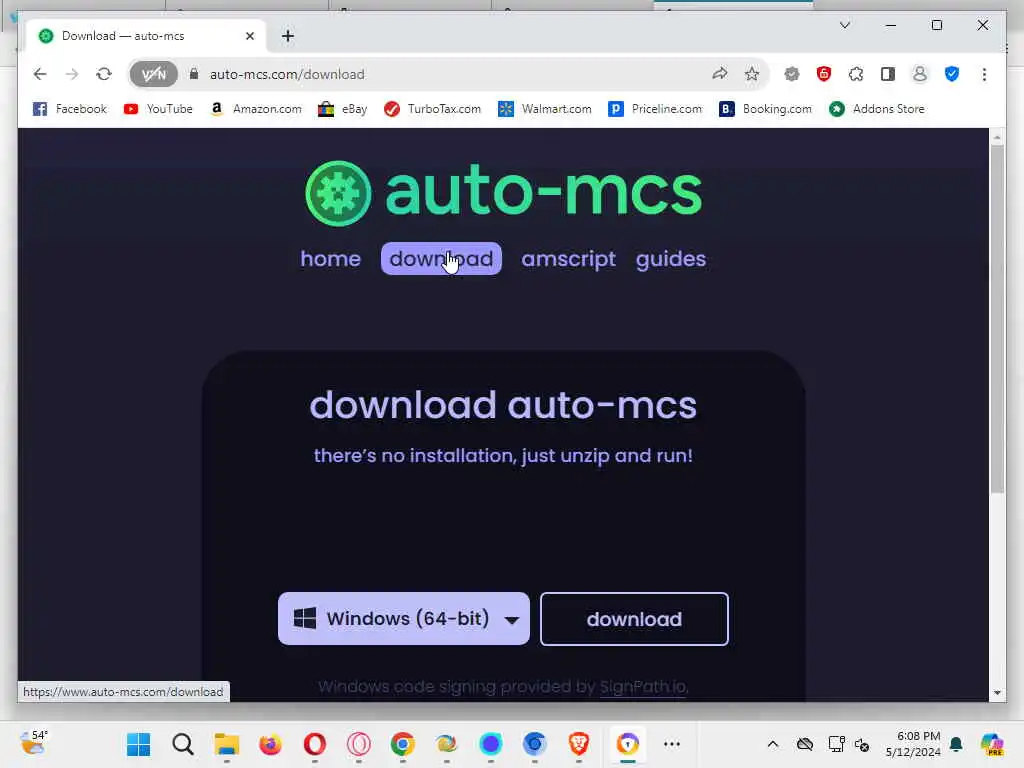Expand the Windows (64-bit) platform dropdown
This screenshot has height=768, width=1024.
(x=404, y=618)
